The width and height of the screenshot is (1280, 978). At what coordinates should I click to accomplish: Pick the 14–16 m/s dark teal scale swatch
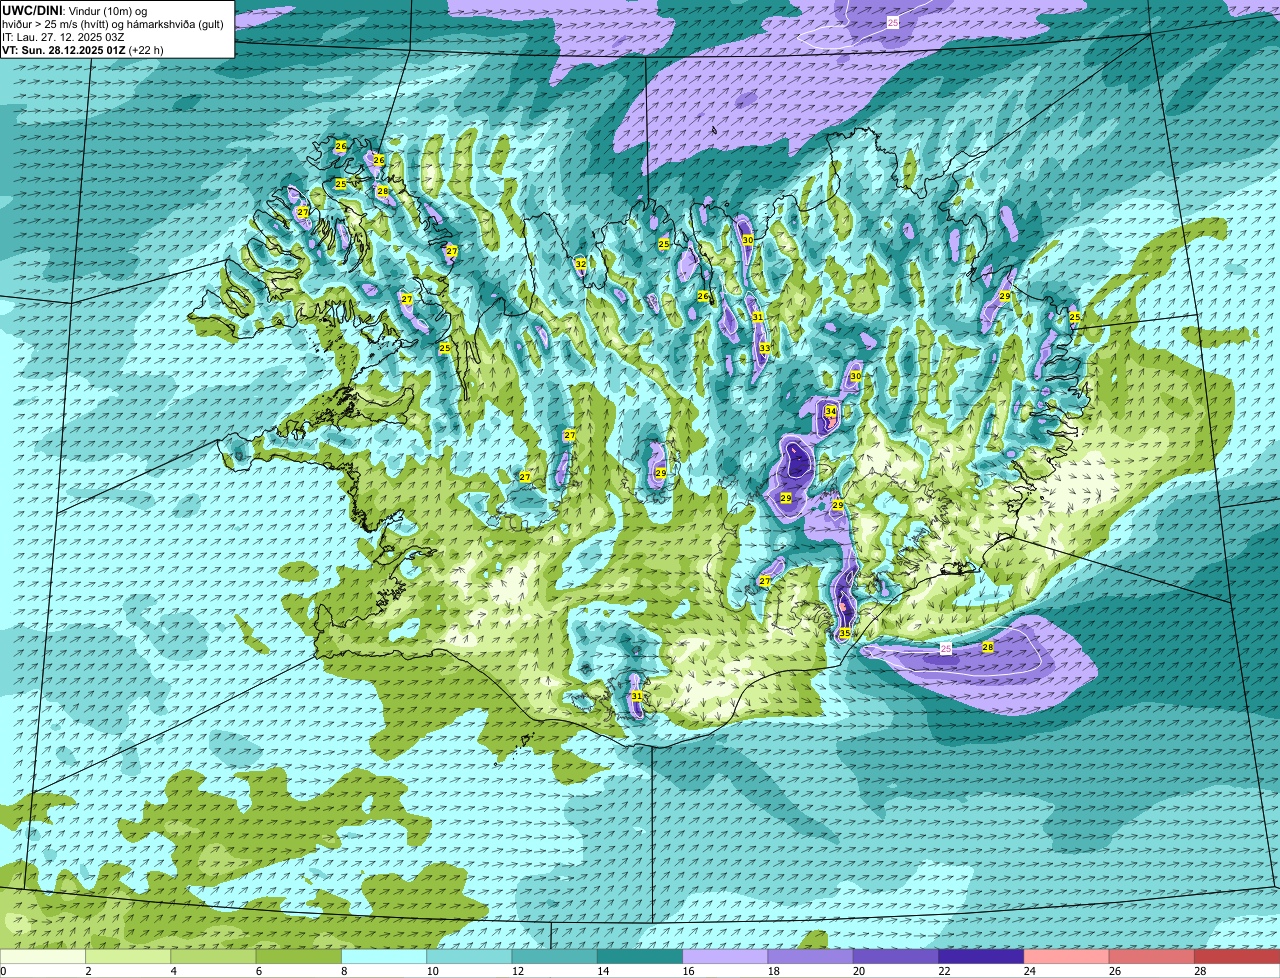(x=640, y=956)
